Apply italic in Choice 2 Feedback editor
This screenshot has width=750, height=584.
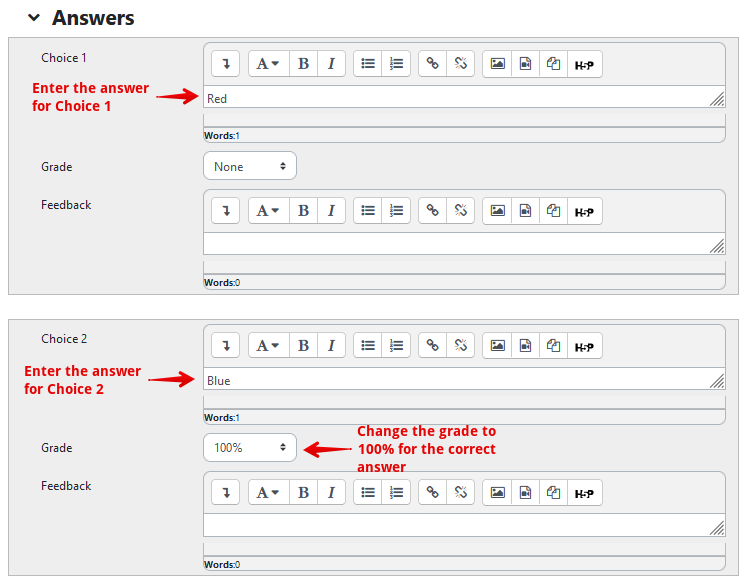(331, 493)
